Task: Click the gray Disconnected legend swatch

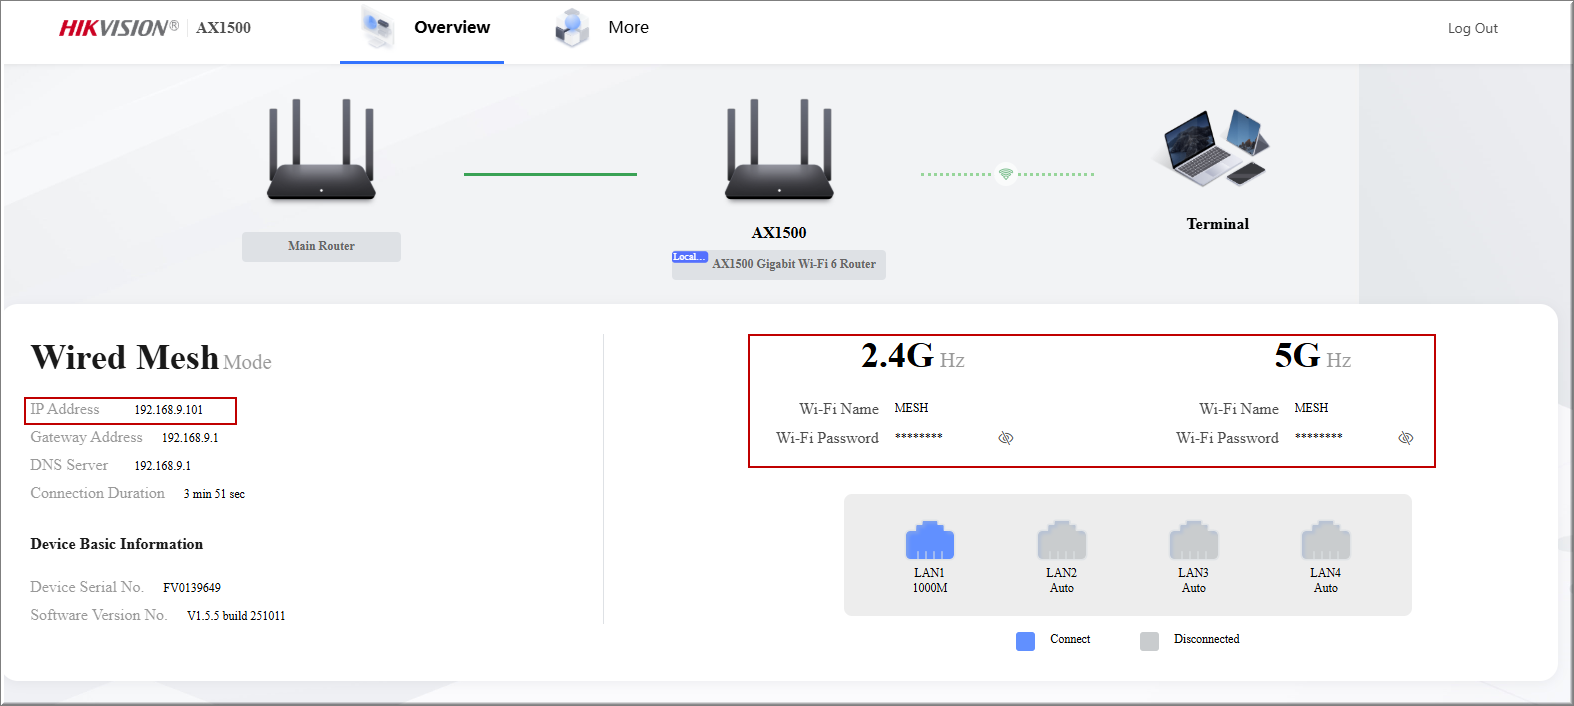Action: [1149, 641]
